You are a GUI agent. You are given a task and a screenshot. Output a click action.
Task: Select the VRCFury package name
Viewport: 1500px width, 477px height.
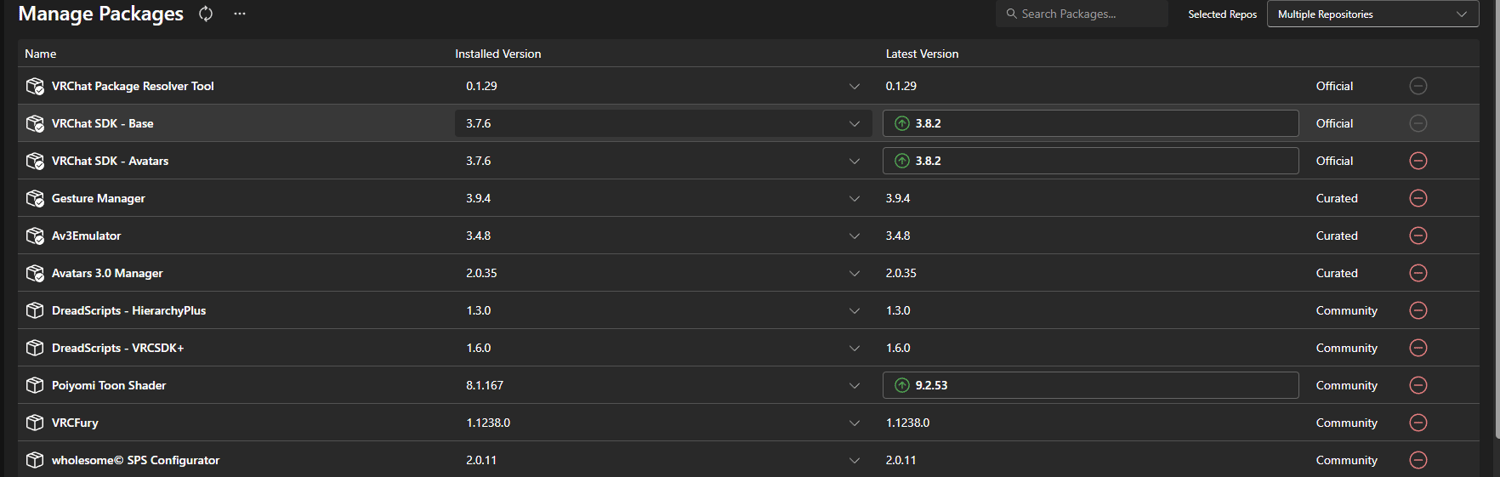pos(75,423)
